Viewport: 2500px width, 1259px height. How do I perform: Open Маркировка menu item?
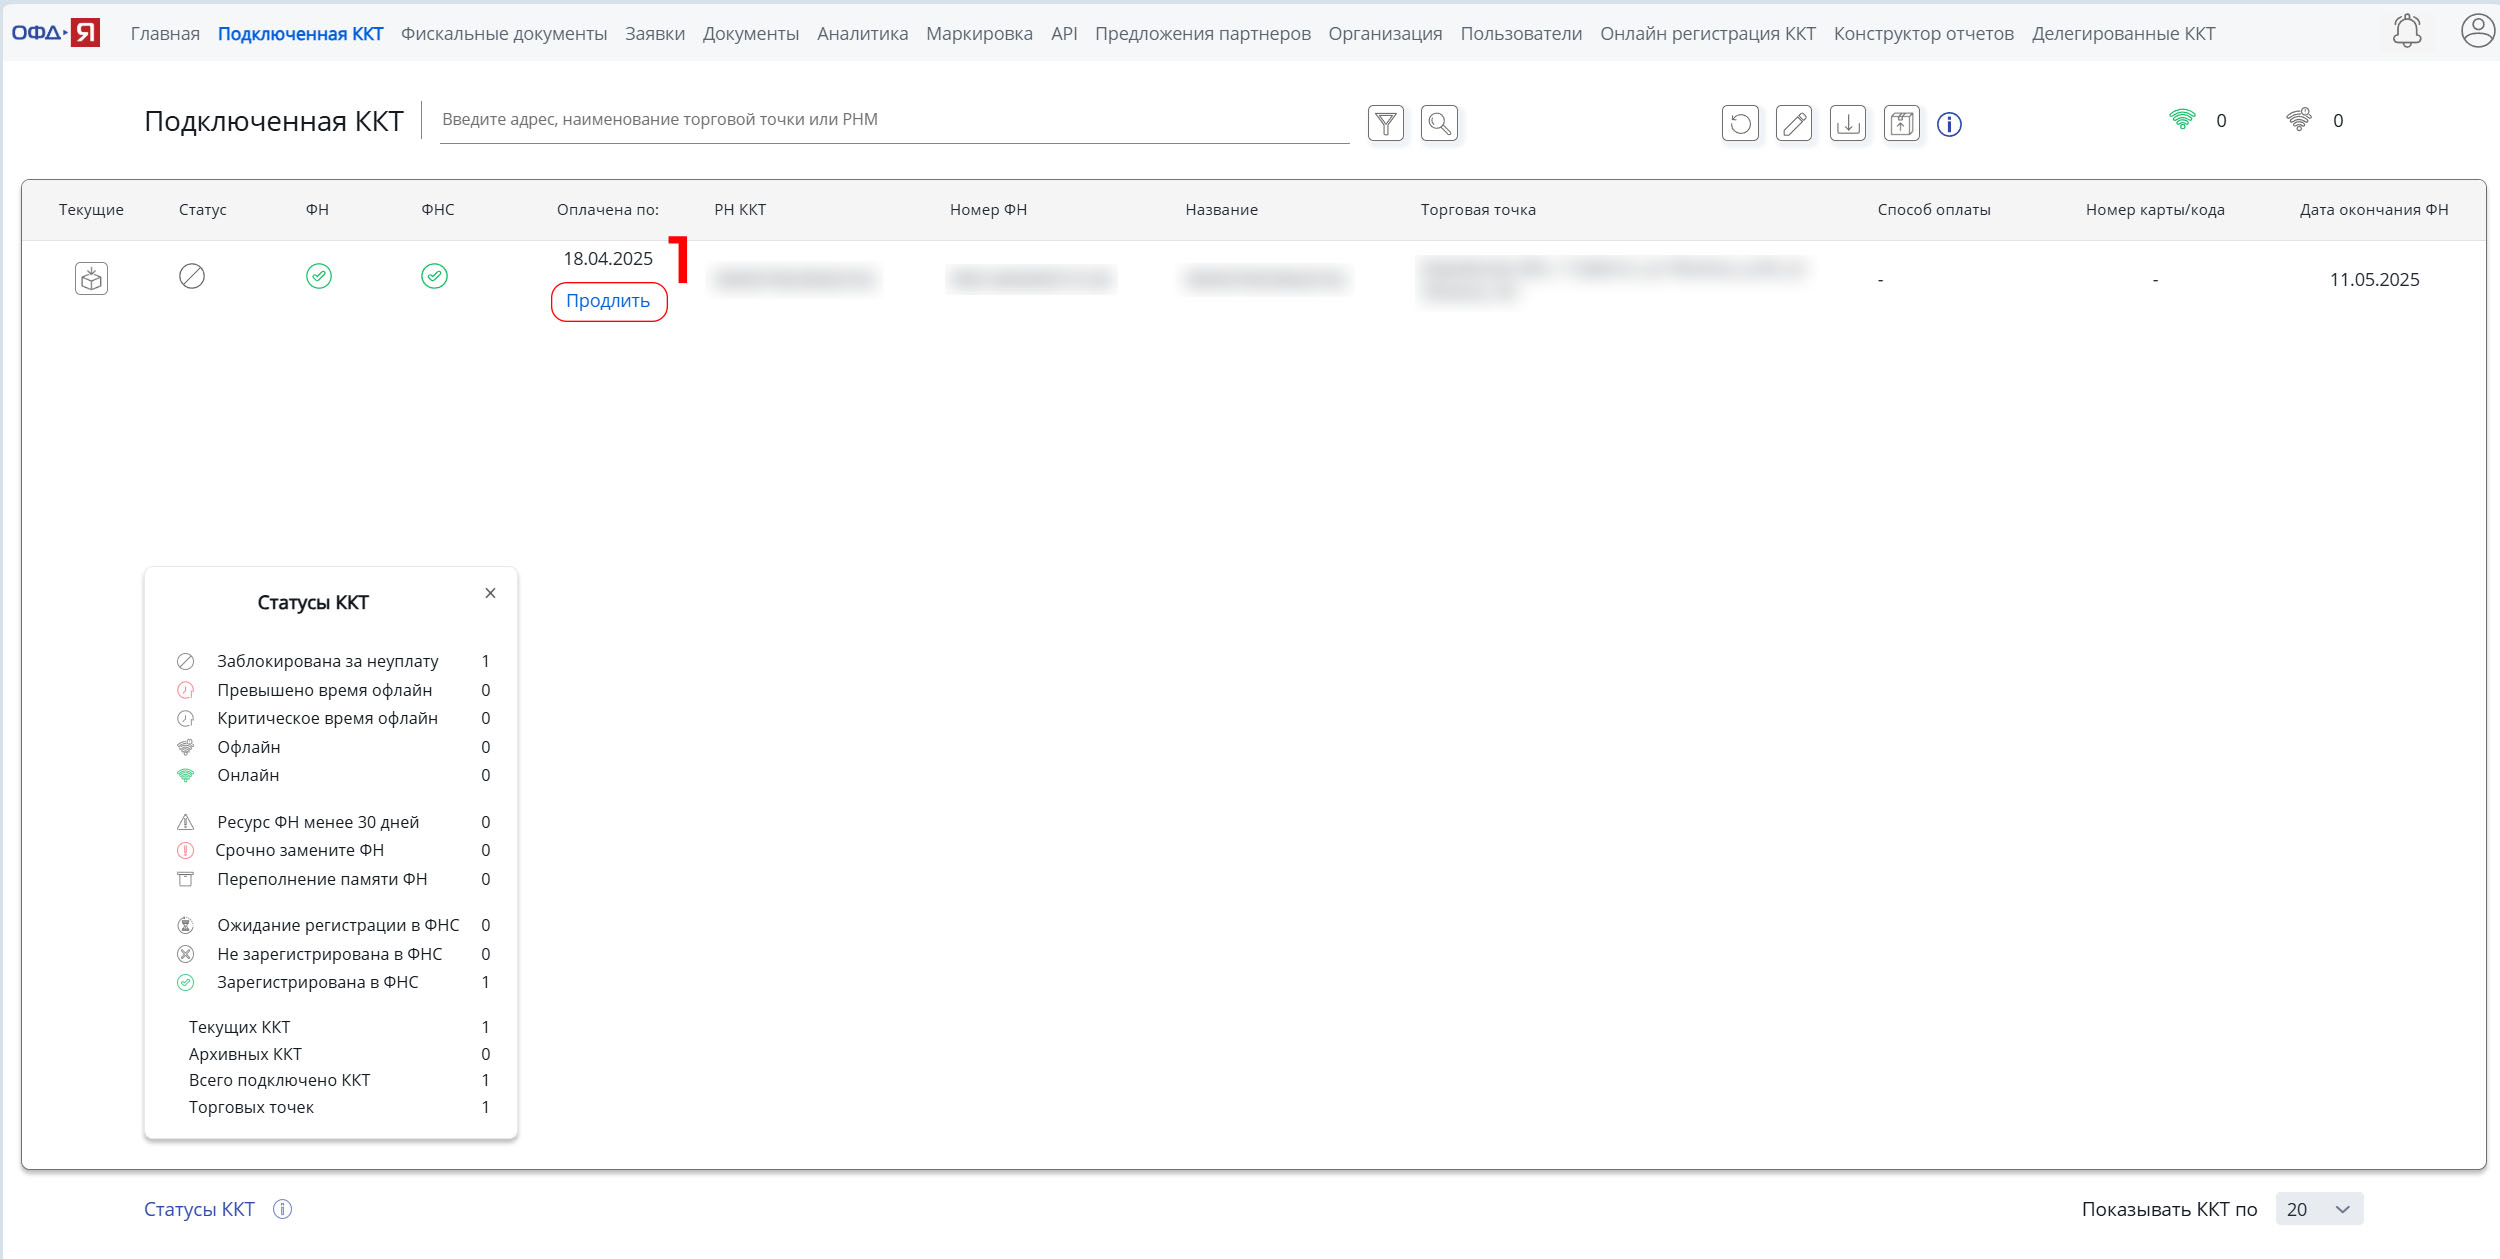979,33
